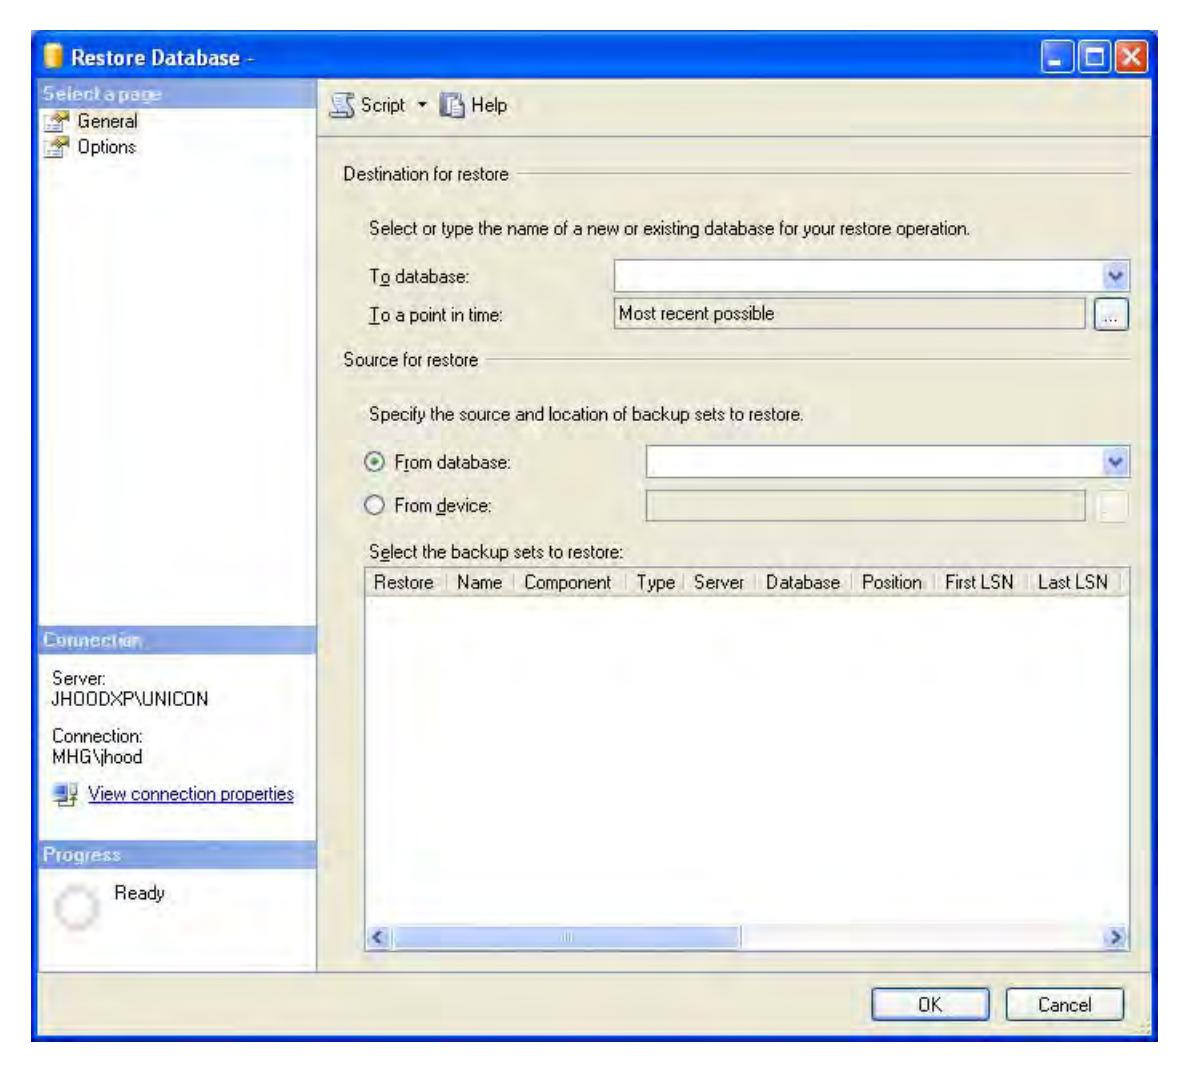
Task: Click the JHOODXP\UNICON server name
Action: coord(130,699)
